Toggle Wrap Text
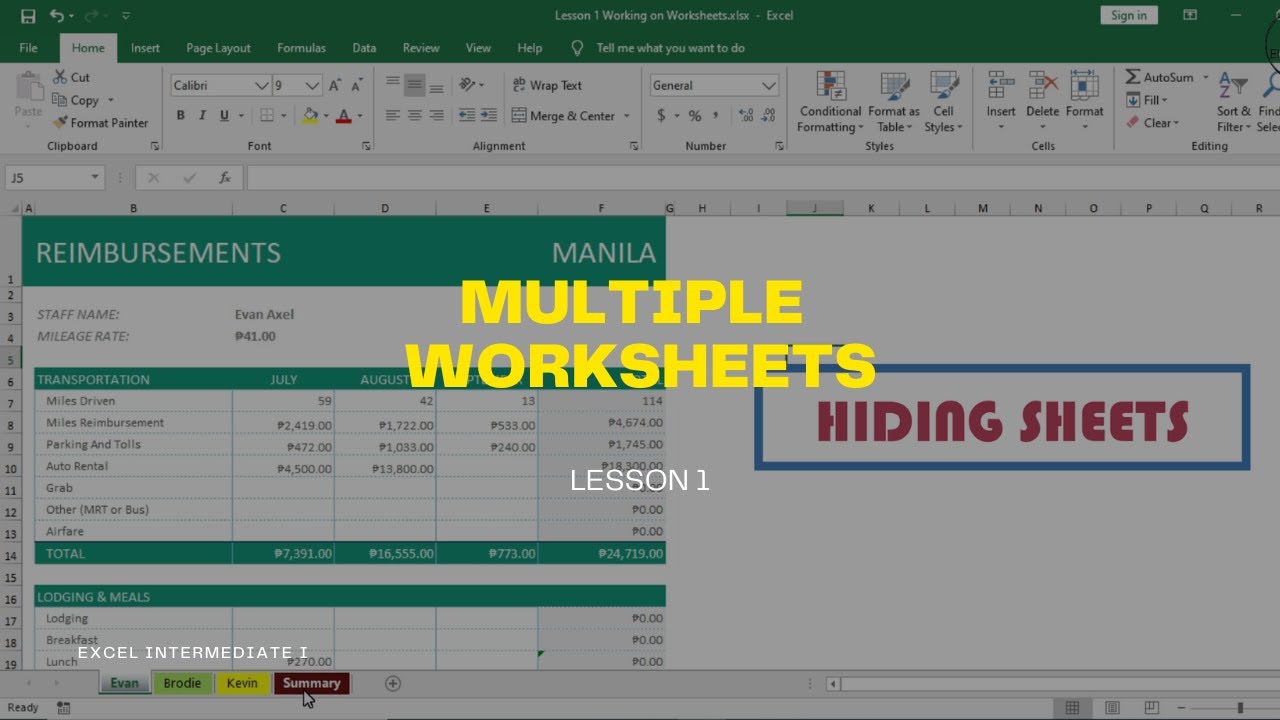 (547, 85)
